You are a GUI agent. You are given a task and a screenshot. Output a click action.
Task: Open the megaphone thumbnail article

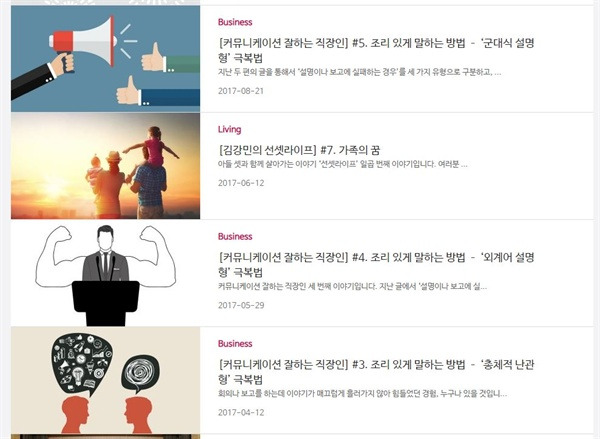click(x=105, y=59)
